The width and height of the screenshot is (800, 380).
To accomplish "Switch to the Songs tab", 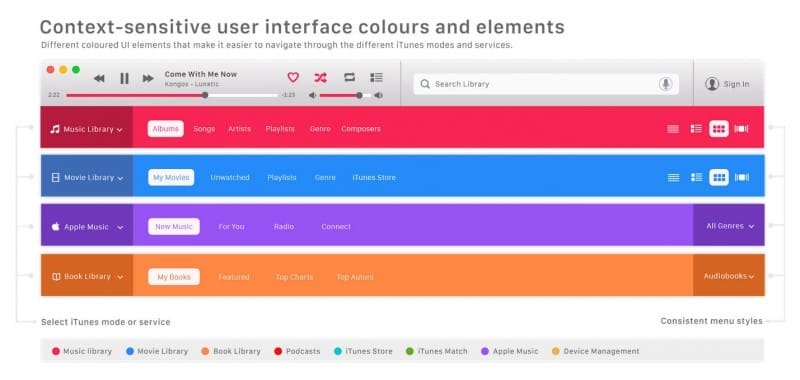I will [x=204, y=129].
